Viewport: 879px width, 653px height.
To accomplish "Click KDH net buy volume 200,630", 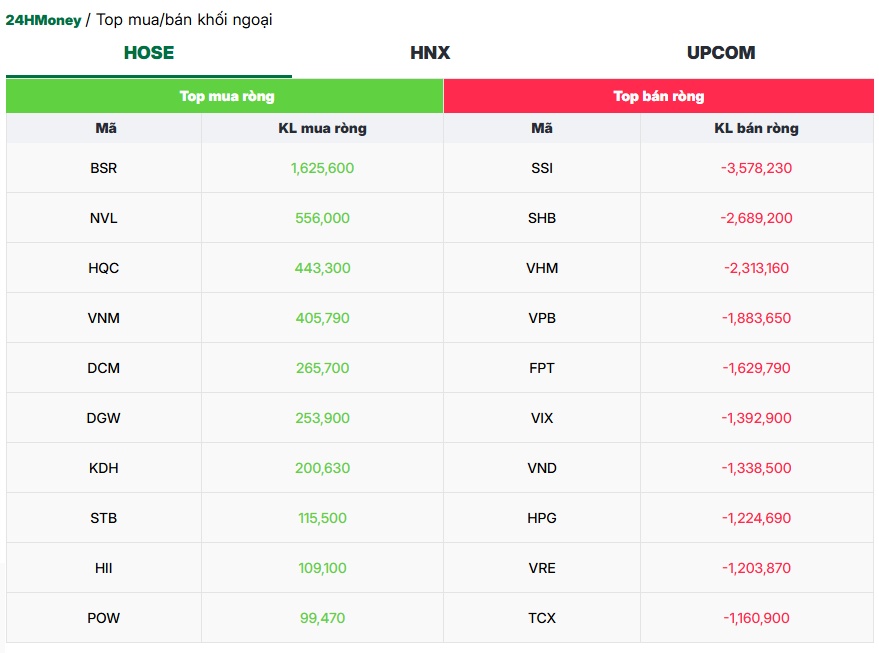I will coord(322,468).
